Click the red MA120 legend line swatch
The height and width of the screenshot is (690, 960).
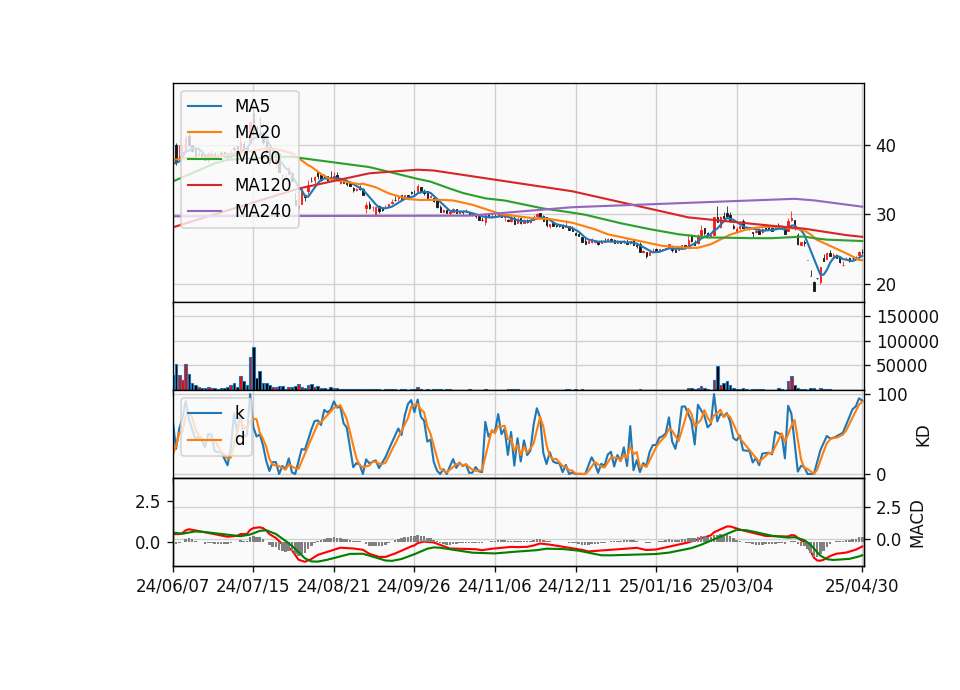point(204,185)
